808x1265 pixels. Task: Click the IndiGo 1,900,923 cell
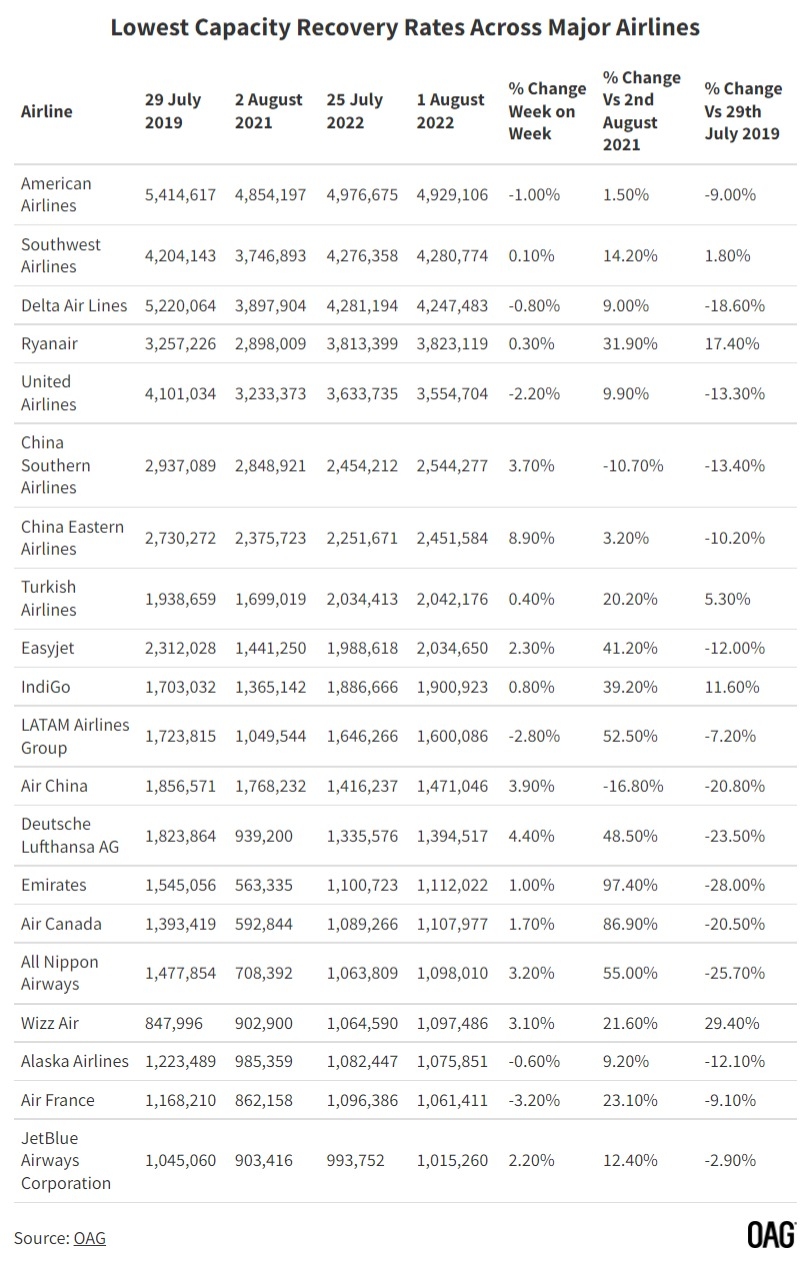(453, 687)
